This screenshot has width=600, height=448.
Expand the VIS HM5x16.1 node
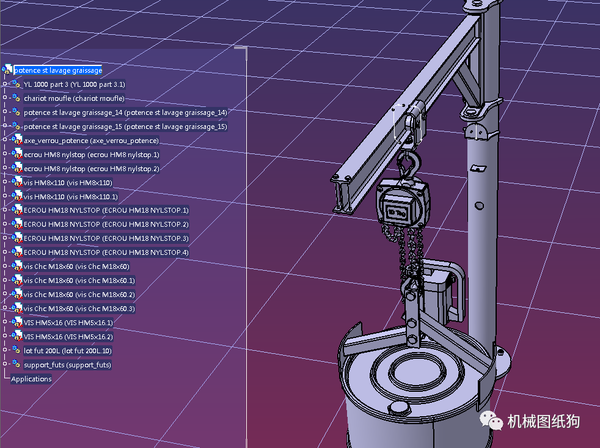click(5, 322)
